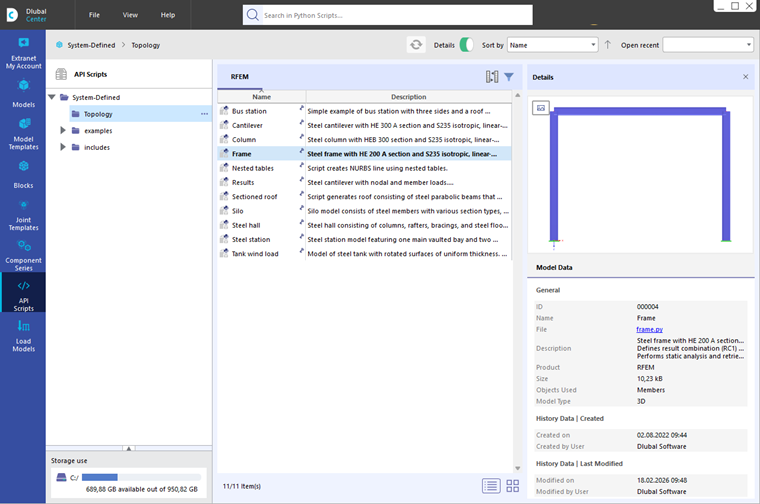760x504 pixels.
Task: Expand the examples folder
Action: pos(63,130)
